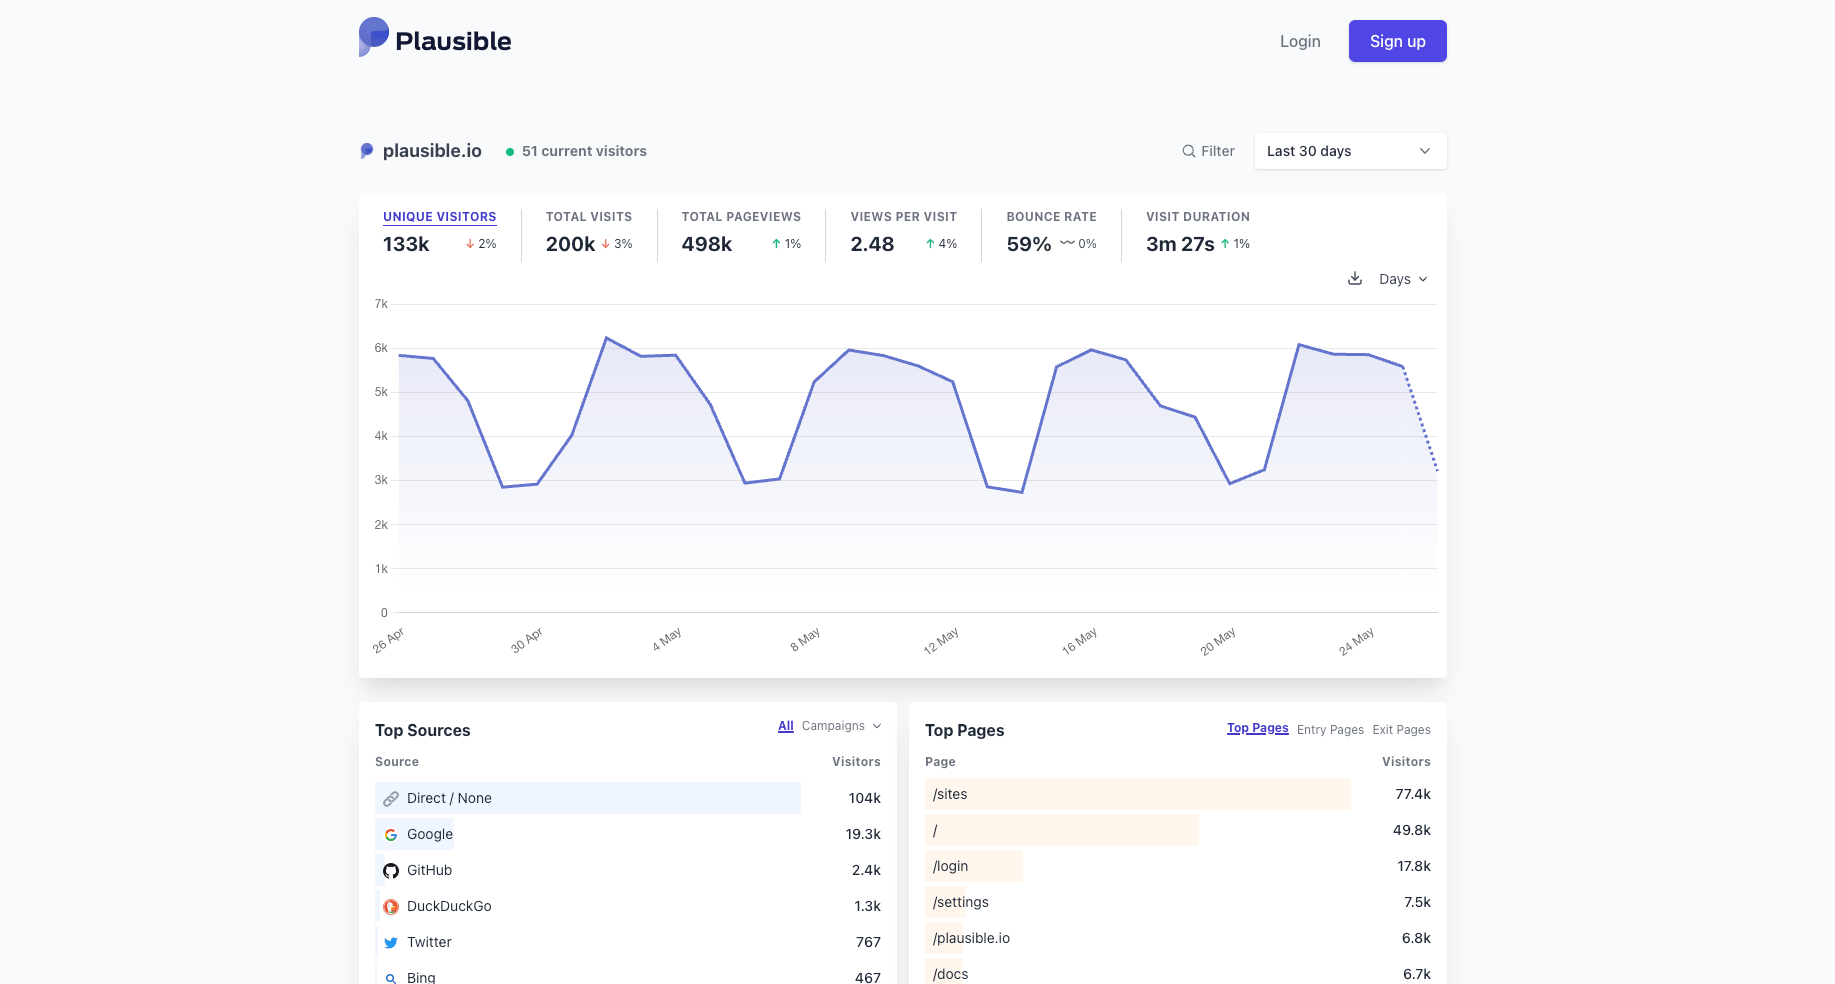Click the Twitter bird icon
The height and width of the screenshot is (984, 1835).
[391, 942]
